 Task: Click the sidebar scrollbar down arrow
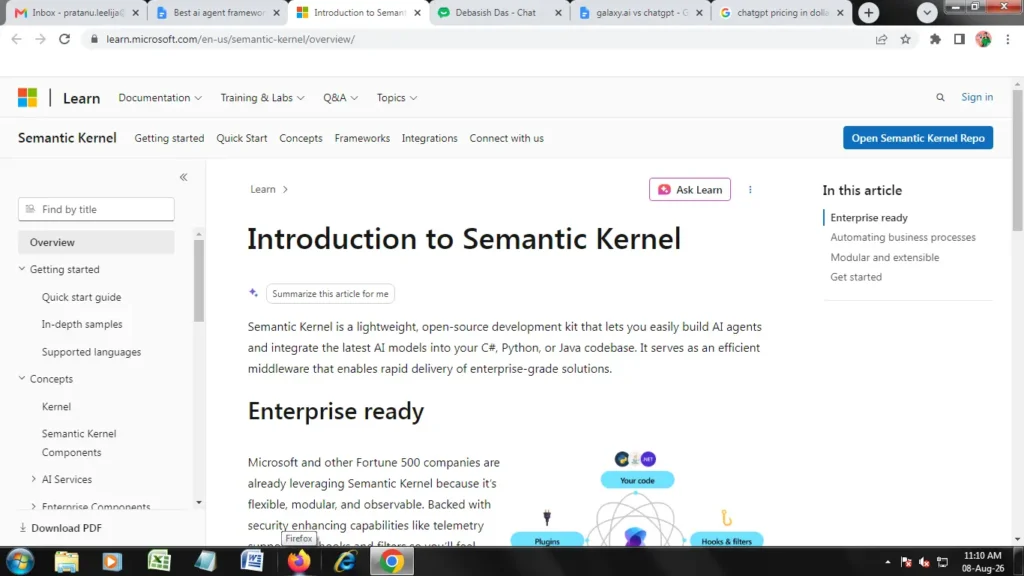pos(199,502)
